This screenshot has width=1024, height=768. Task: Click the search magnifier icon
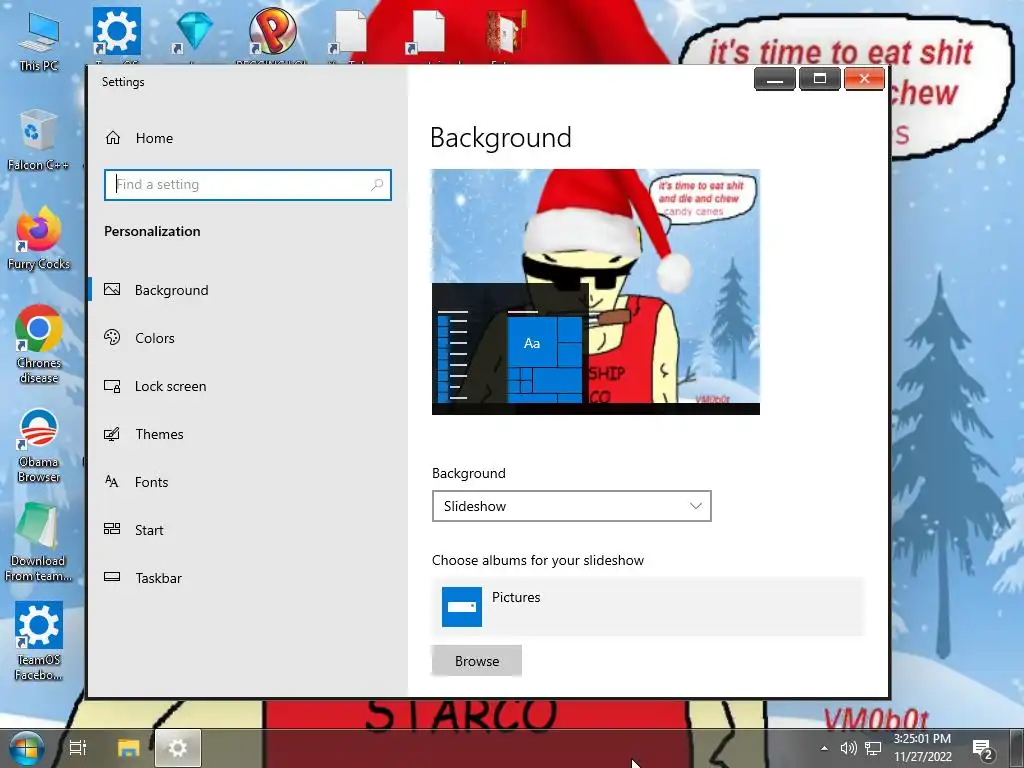(x=377, y=185)
